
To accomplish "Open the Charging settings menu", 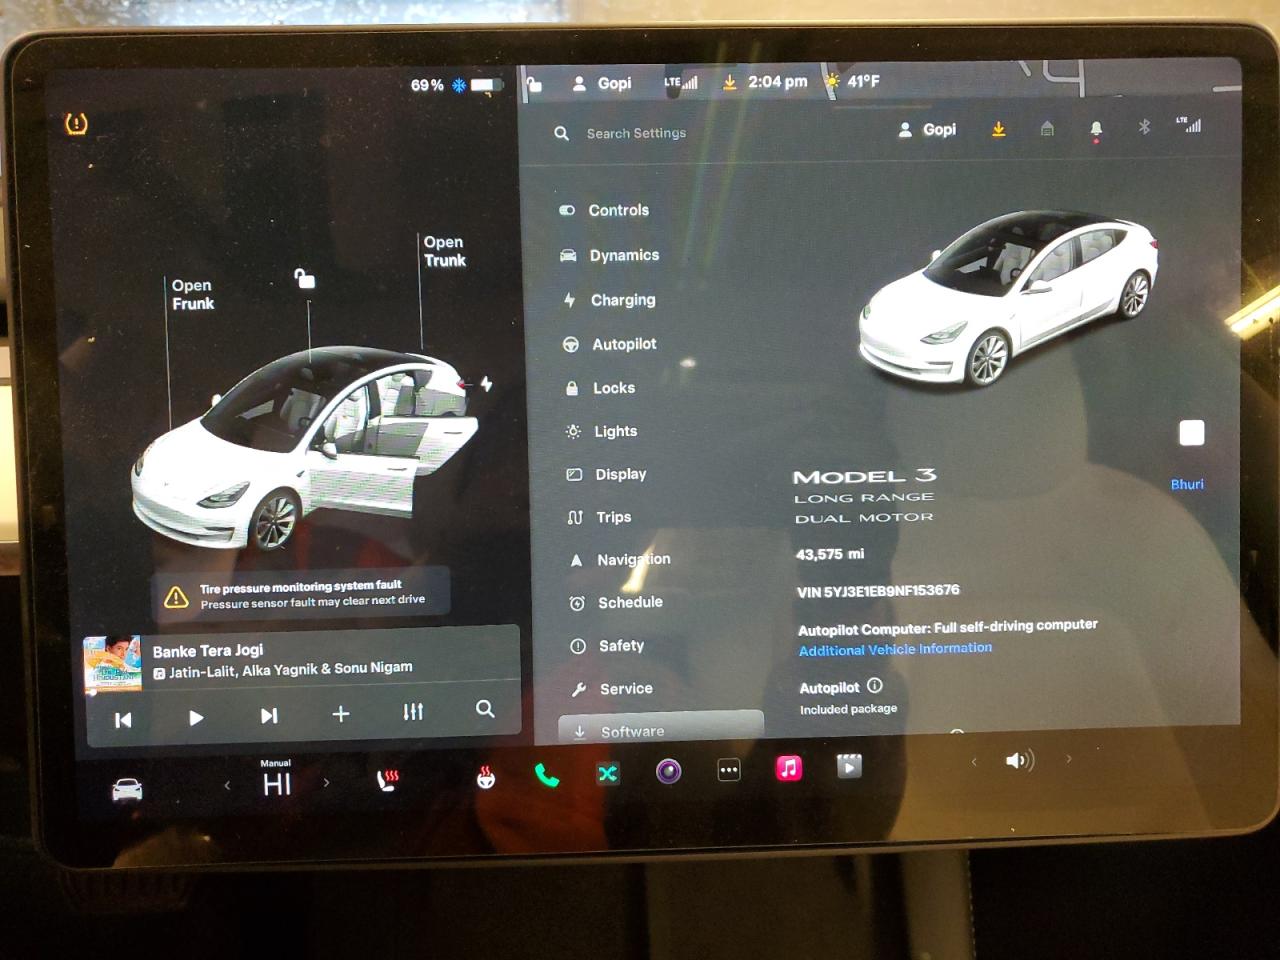I will [x=609, y=300].
